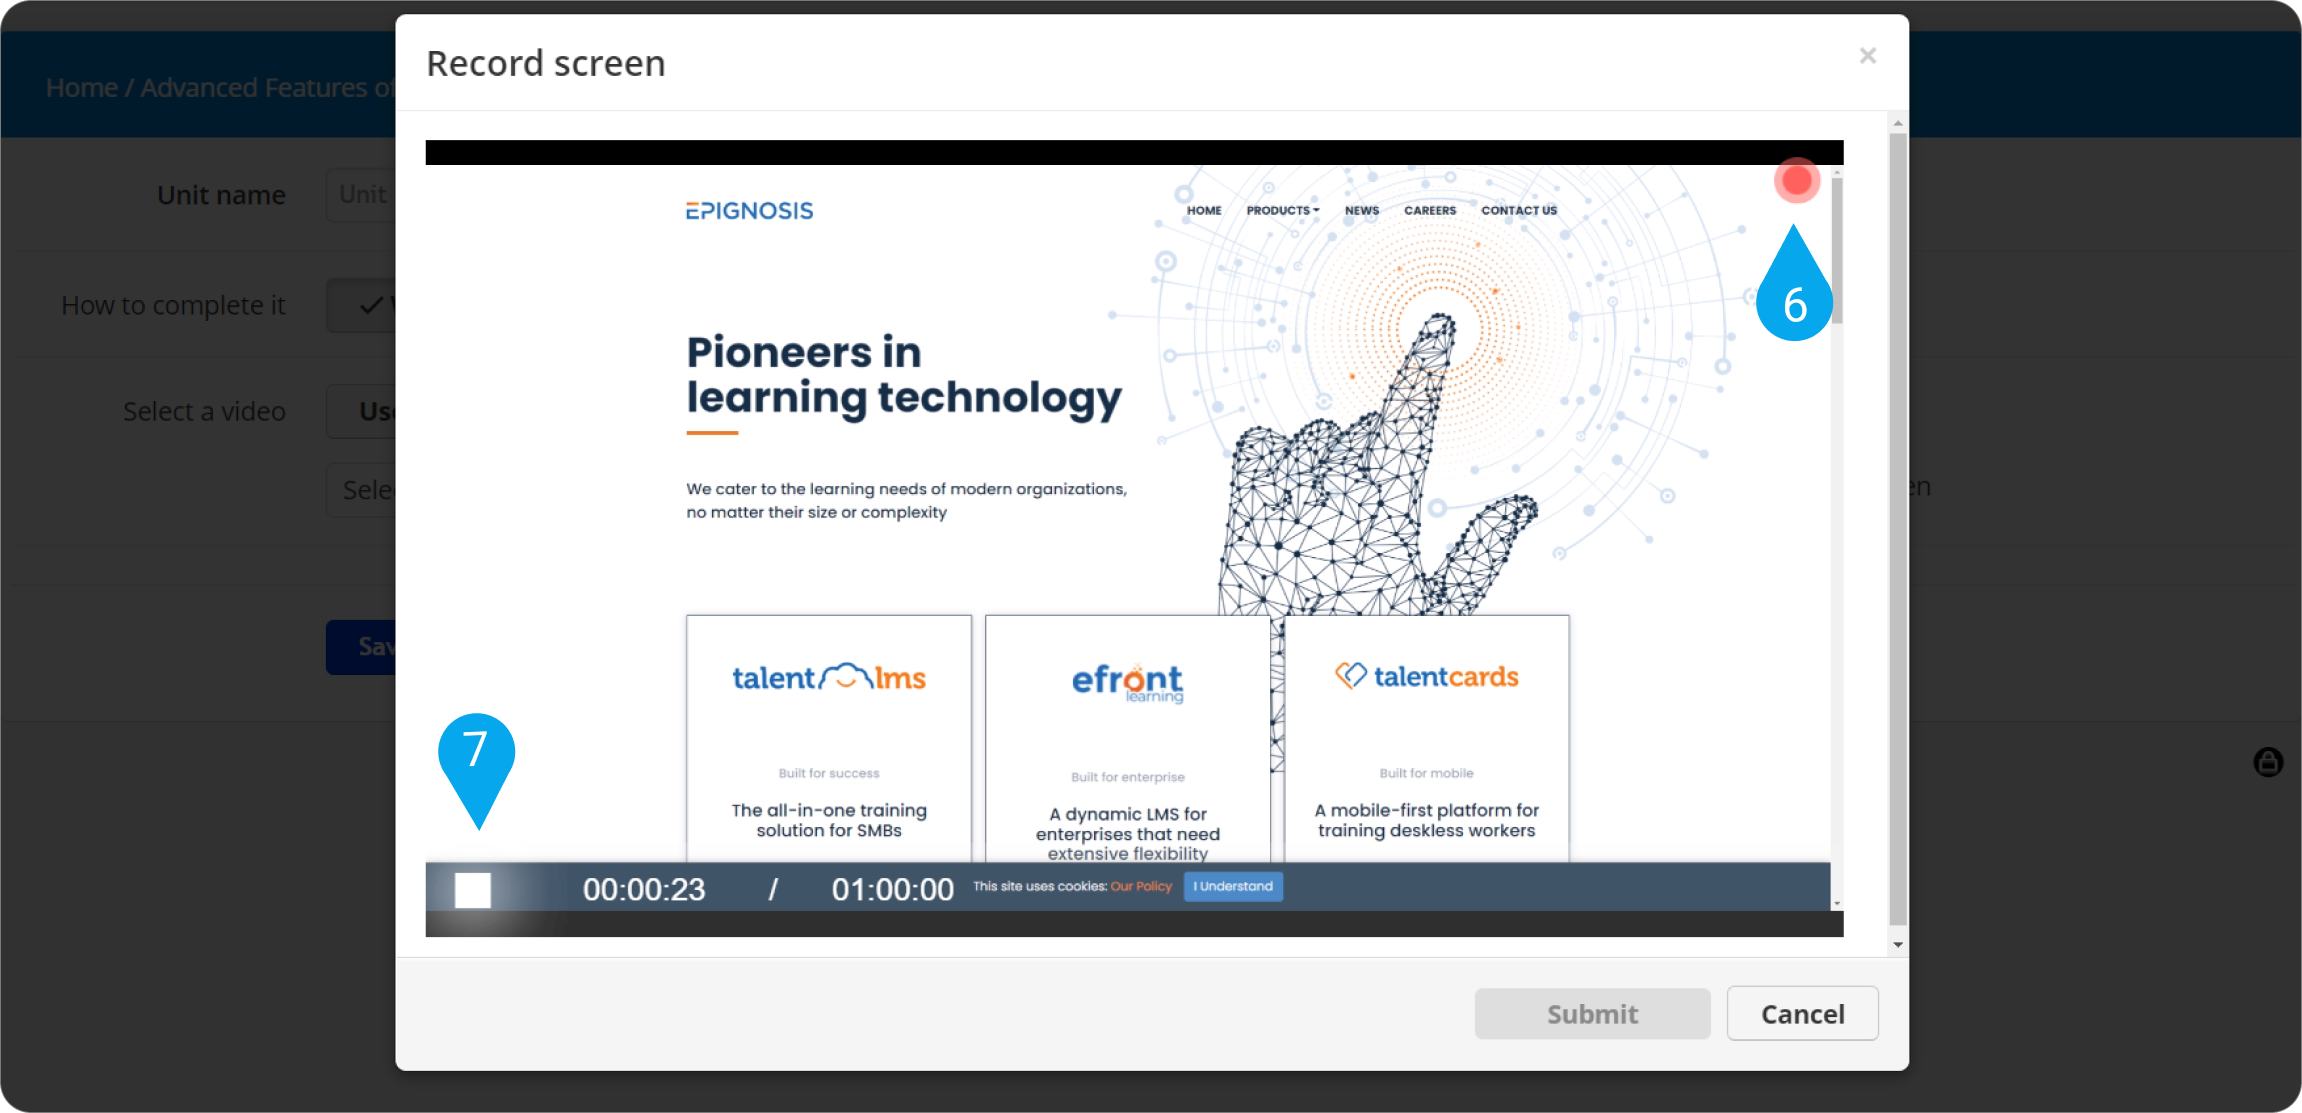Viewport: 2302px width, 1113px height.
Task: Expand the PRODUCTS dropdown menu item
Action: (x=1280, y=210)
